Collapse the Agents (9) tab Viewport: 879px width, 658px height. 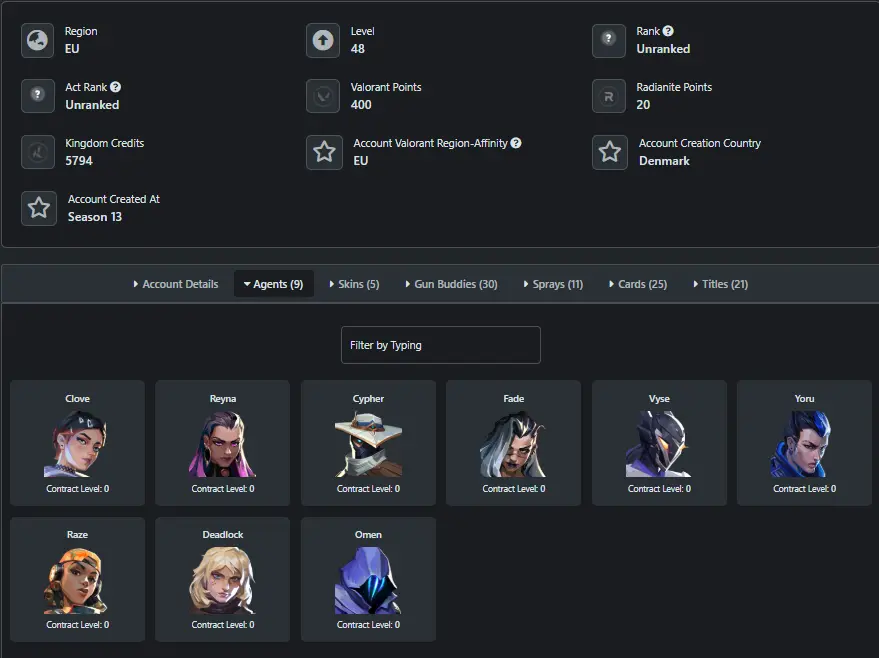(x=274, y=284)
